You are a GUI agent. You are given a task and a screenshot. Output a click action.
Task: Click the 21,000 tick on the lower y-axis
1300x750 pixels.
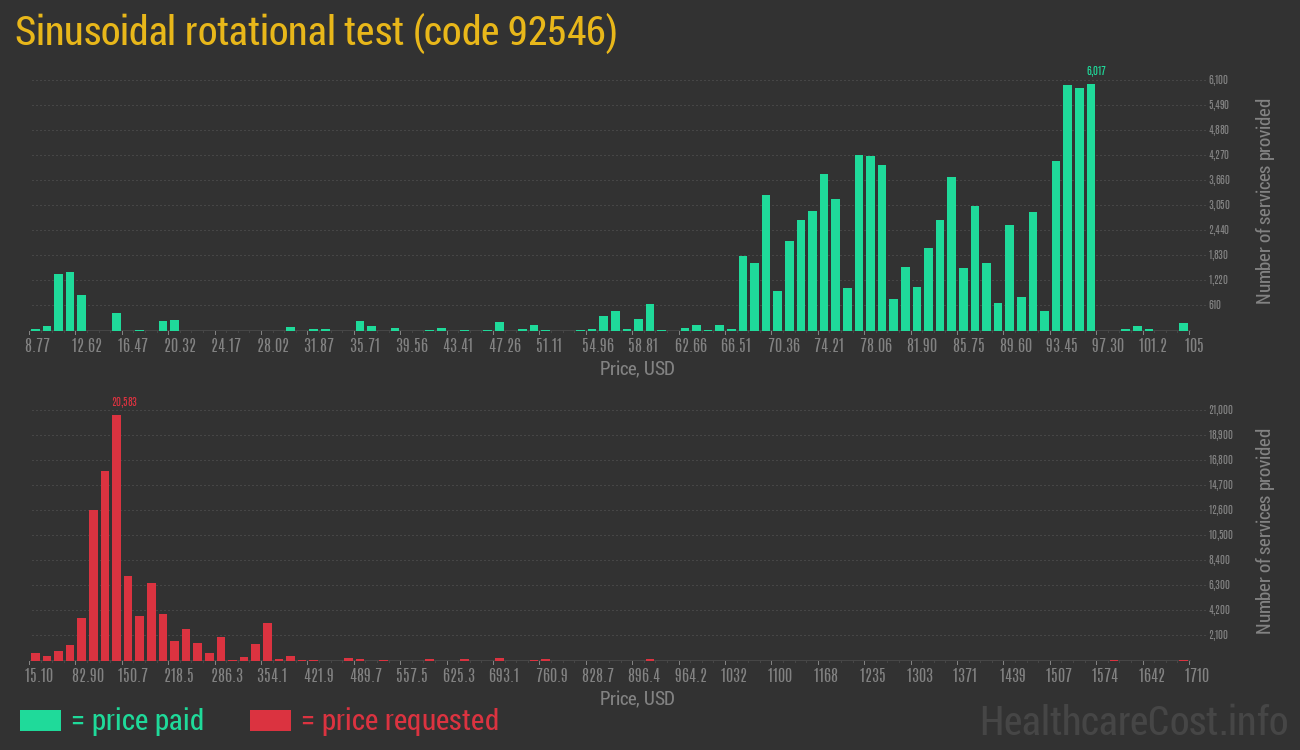(1220, 410)
